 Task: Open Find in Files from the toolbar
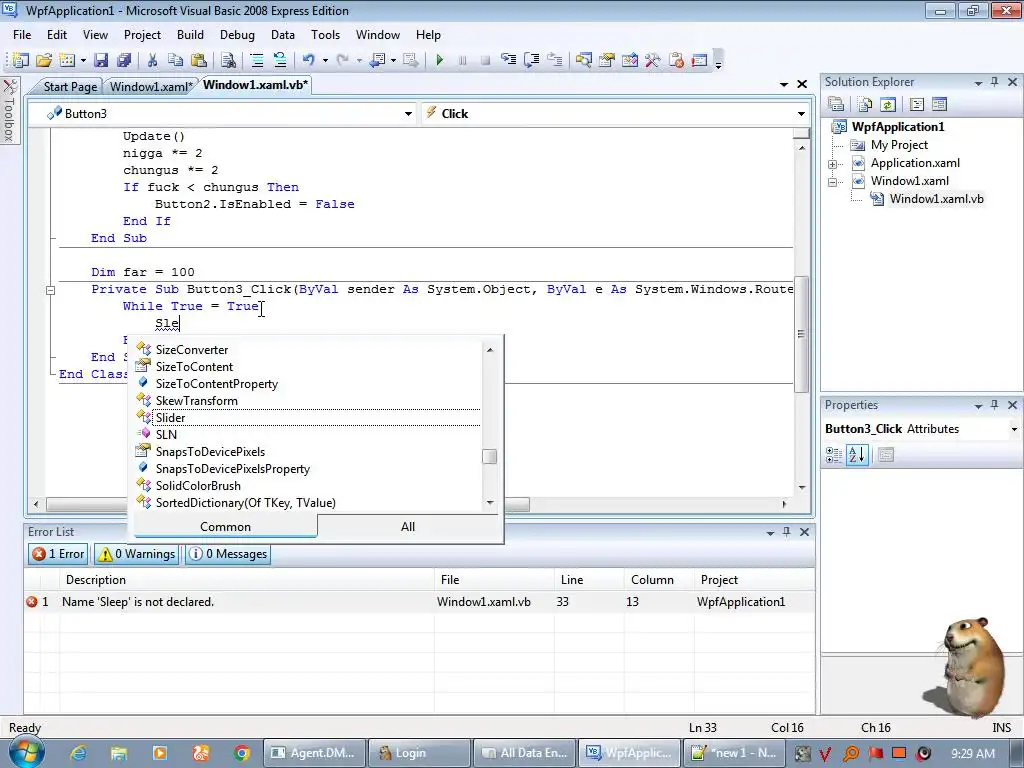[228, 60]
